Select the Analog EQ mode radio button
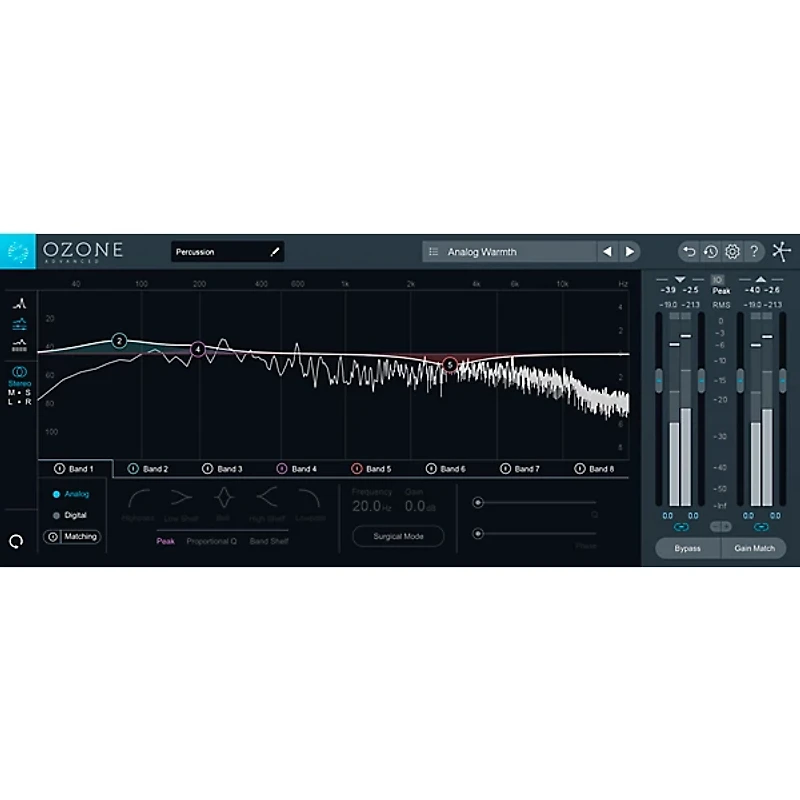Image resolution: width=800 pixels, height=800 pixels. [x=57, y=493]
